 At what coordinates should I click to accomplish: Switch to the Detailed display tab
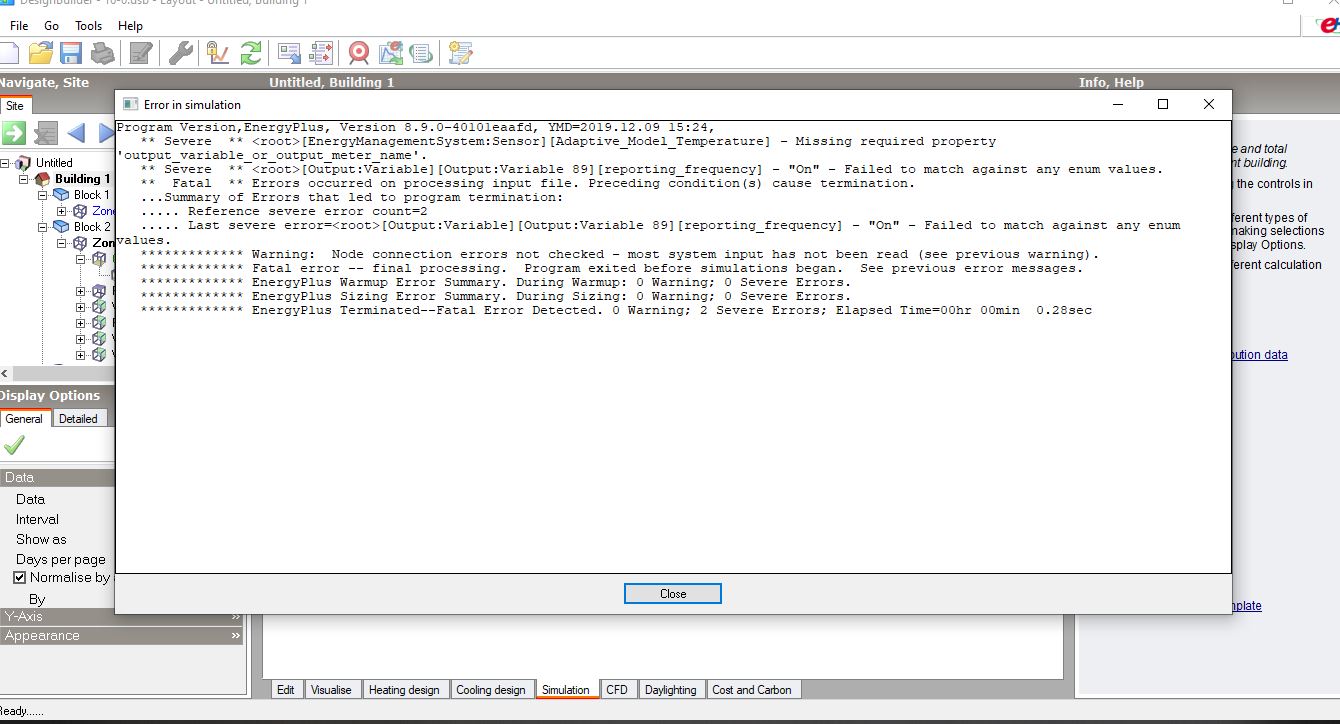point(78,419)
